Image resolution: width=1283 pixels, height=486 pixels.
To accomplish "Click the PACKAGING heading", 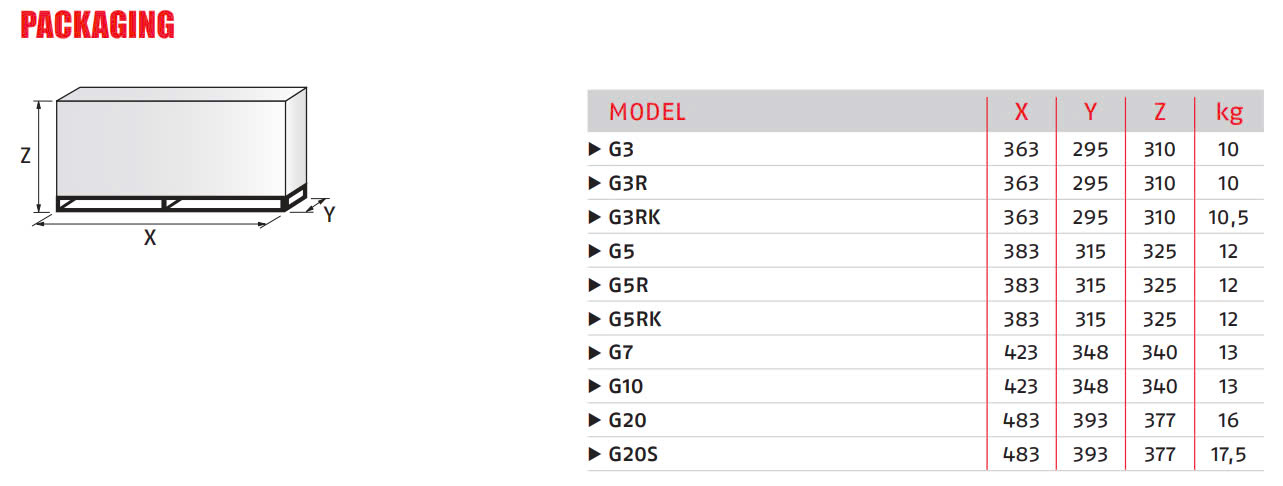I will click(x=98, y=25).
